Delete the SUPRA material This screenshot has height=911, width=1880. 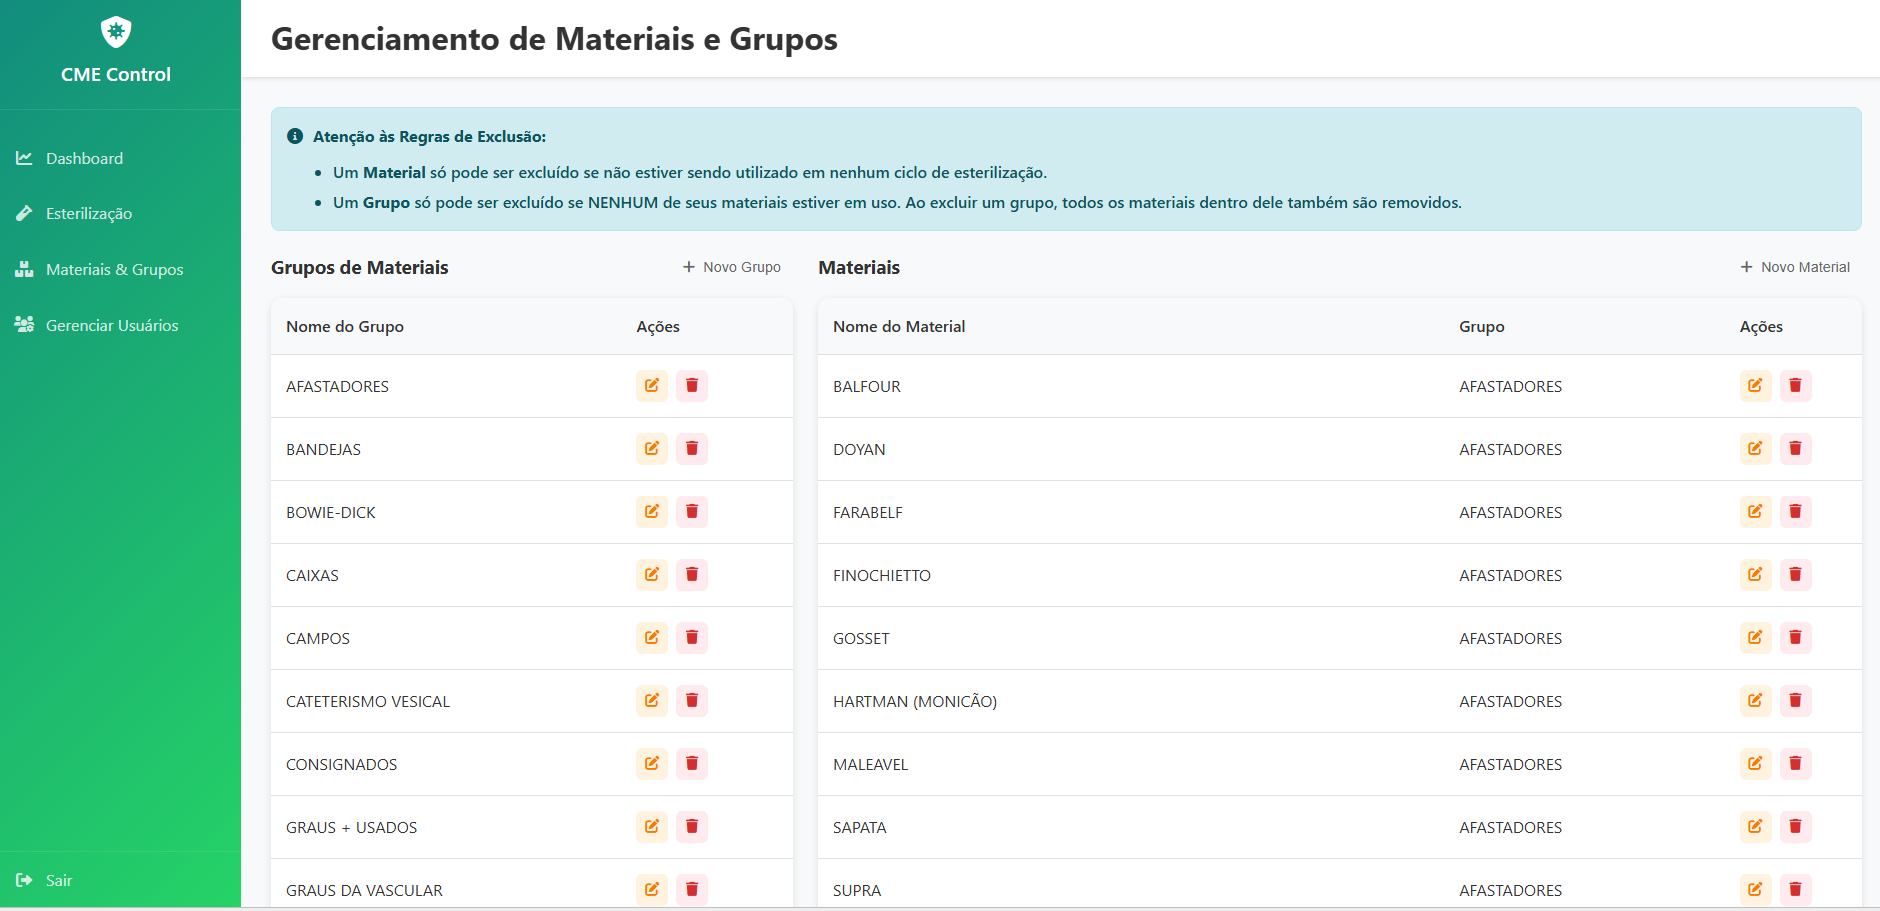[1795, 889]
